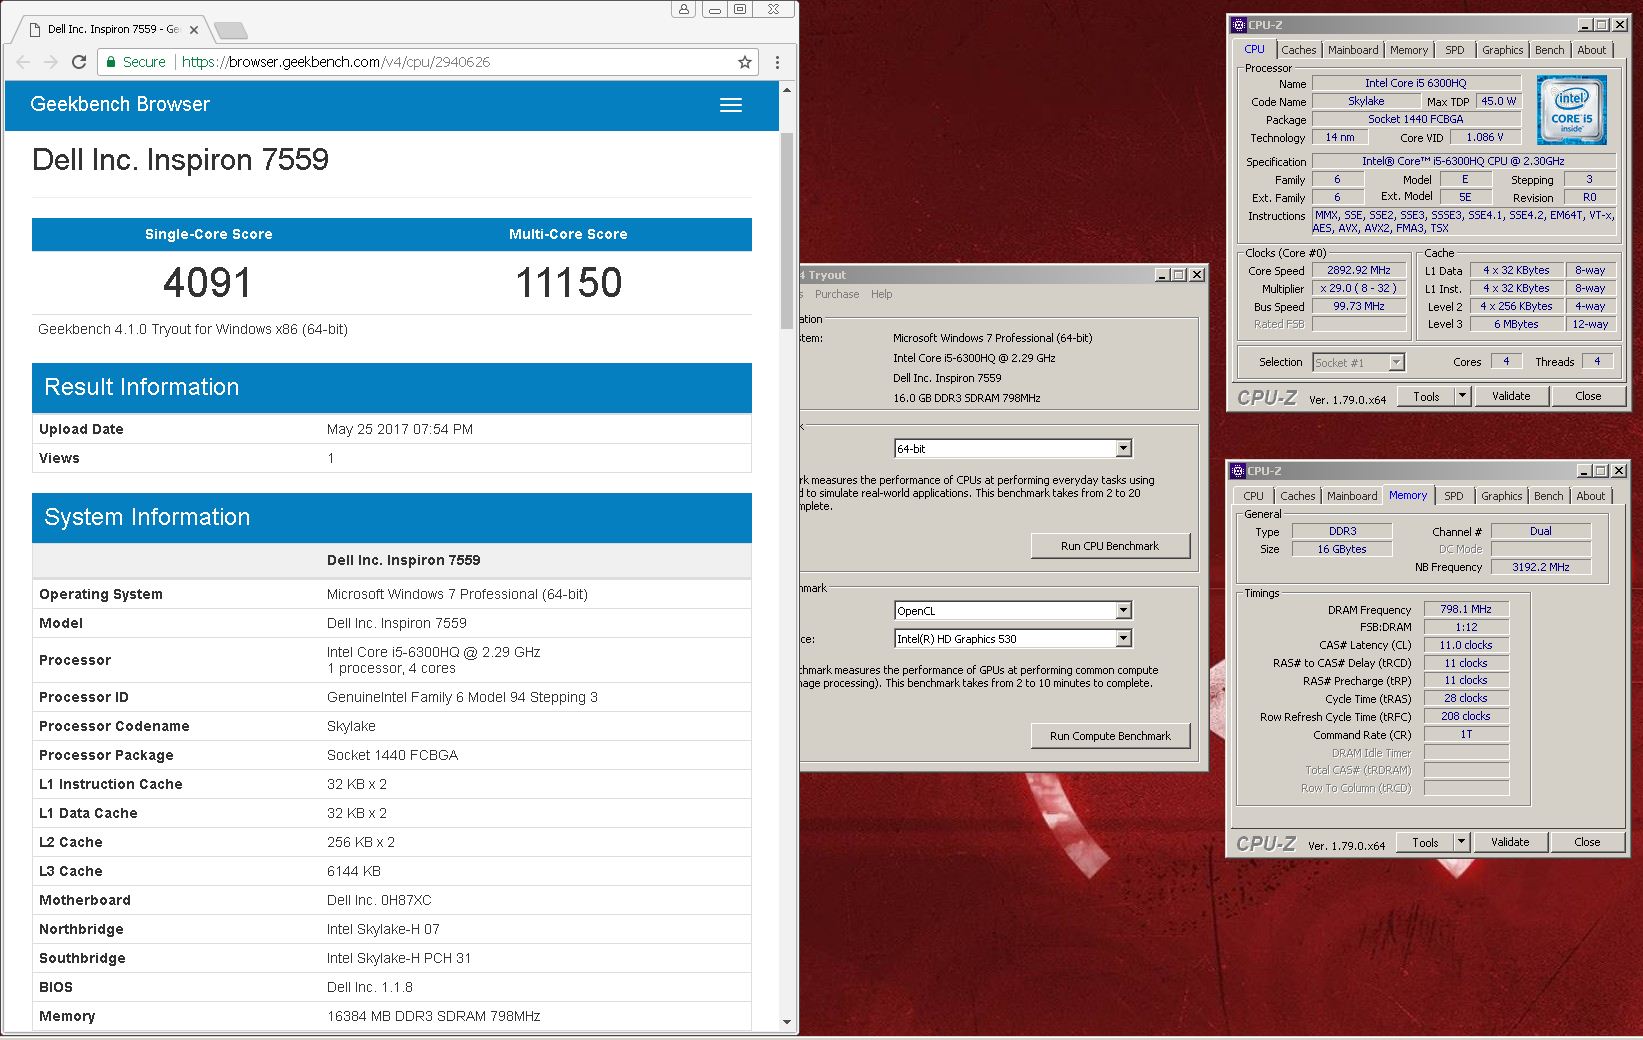Open Geekbench Browser hamburger menu

(x=731, y=105)
